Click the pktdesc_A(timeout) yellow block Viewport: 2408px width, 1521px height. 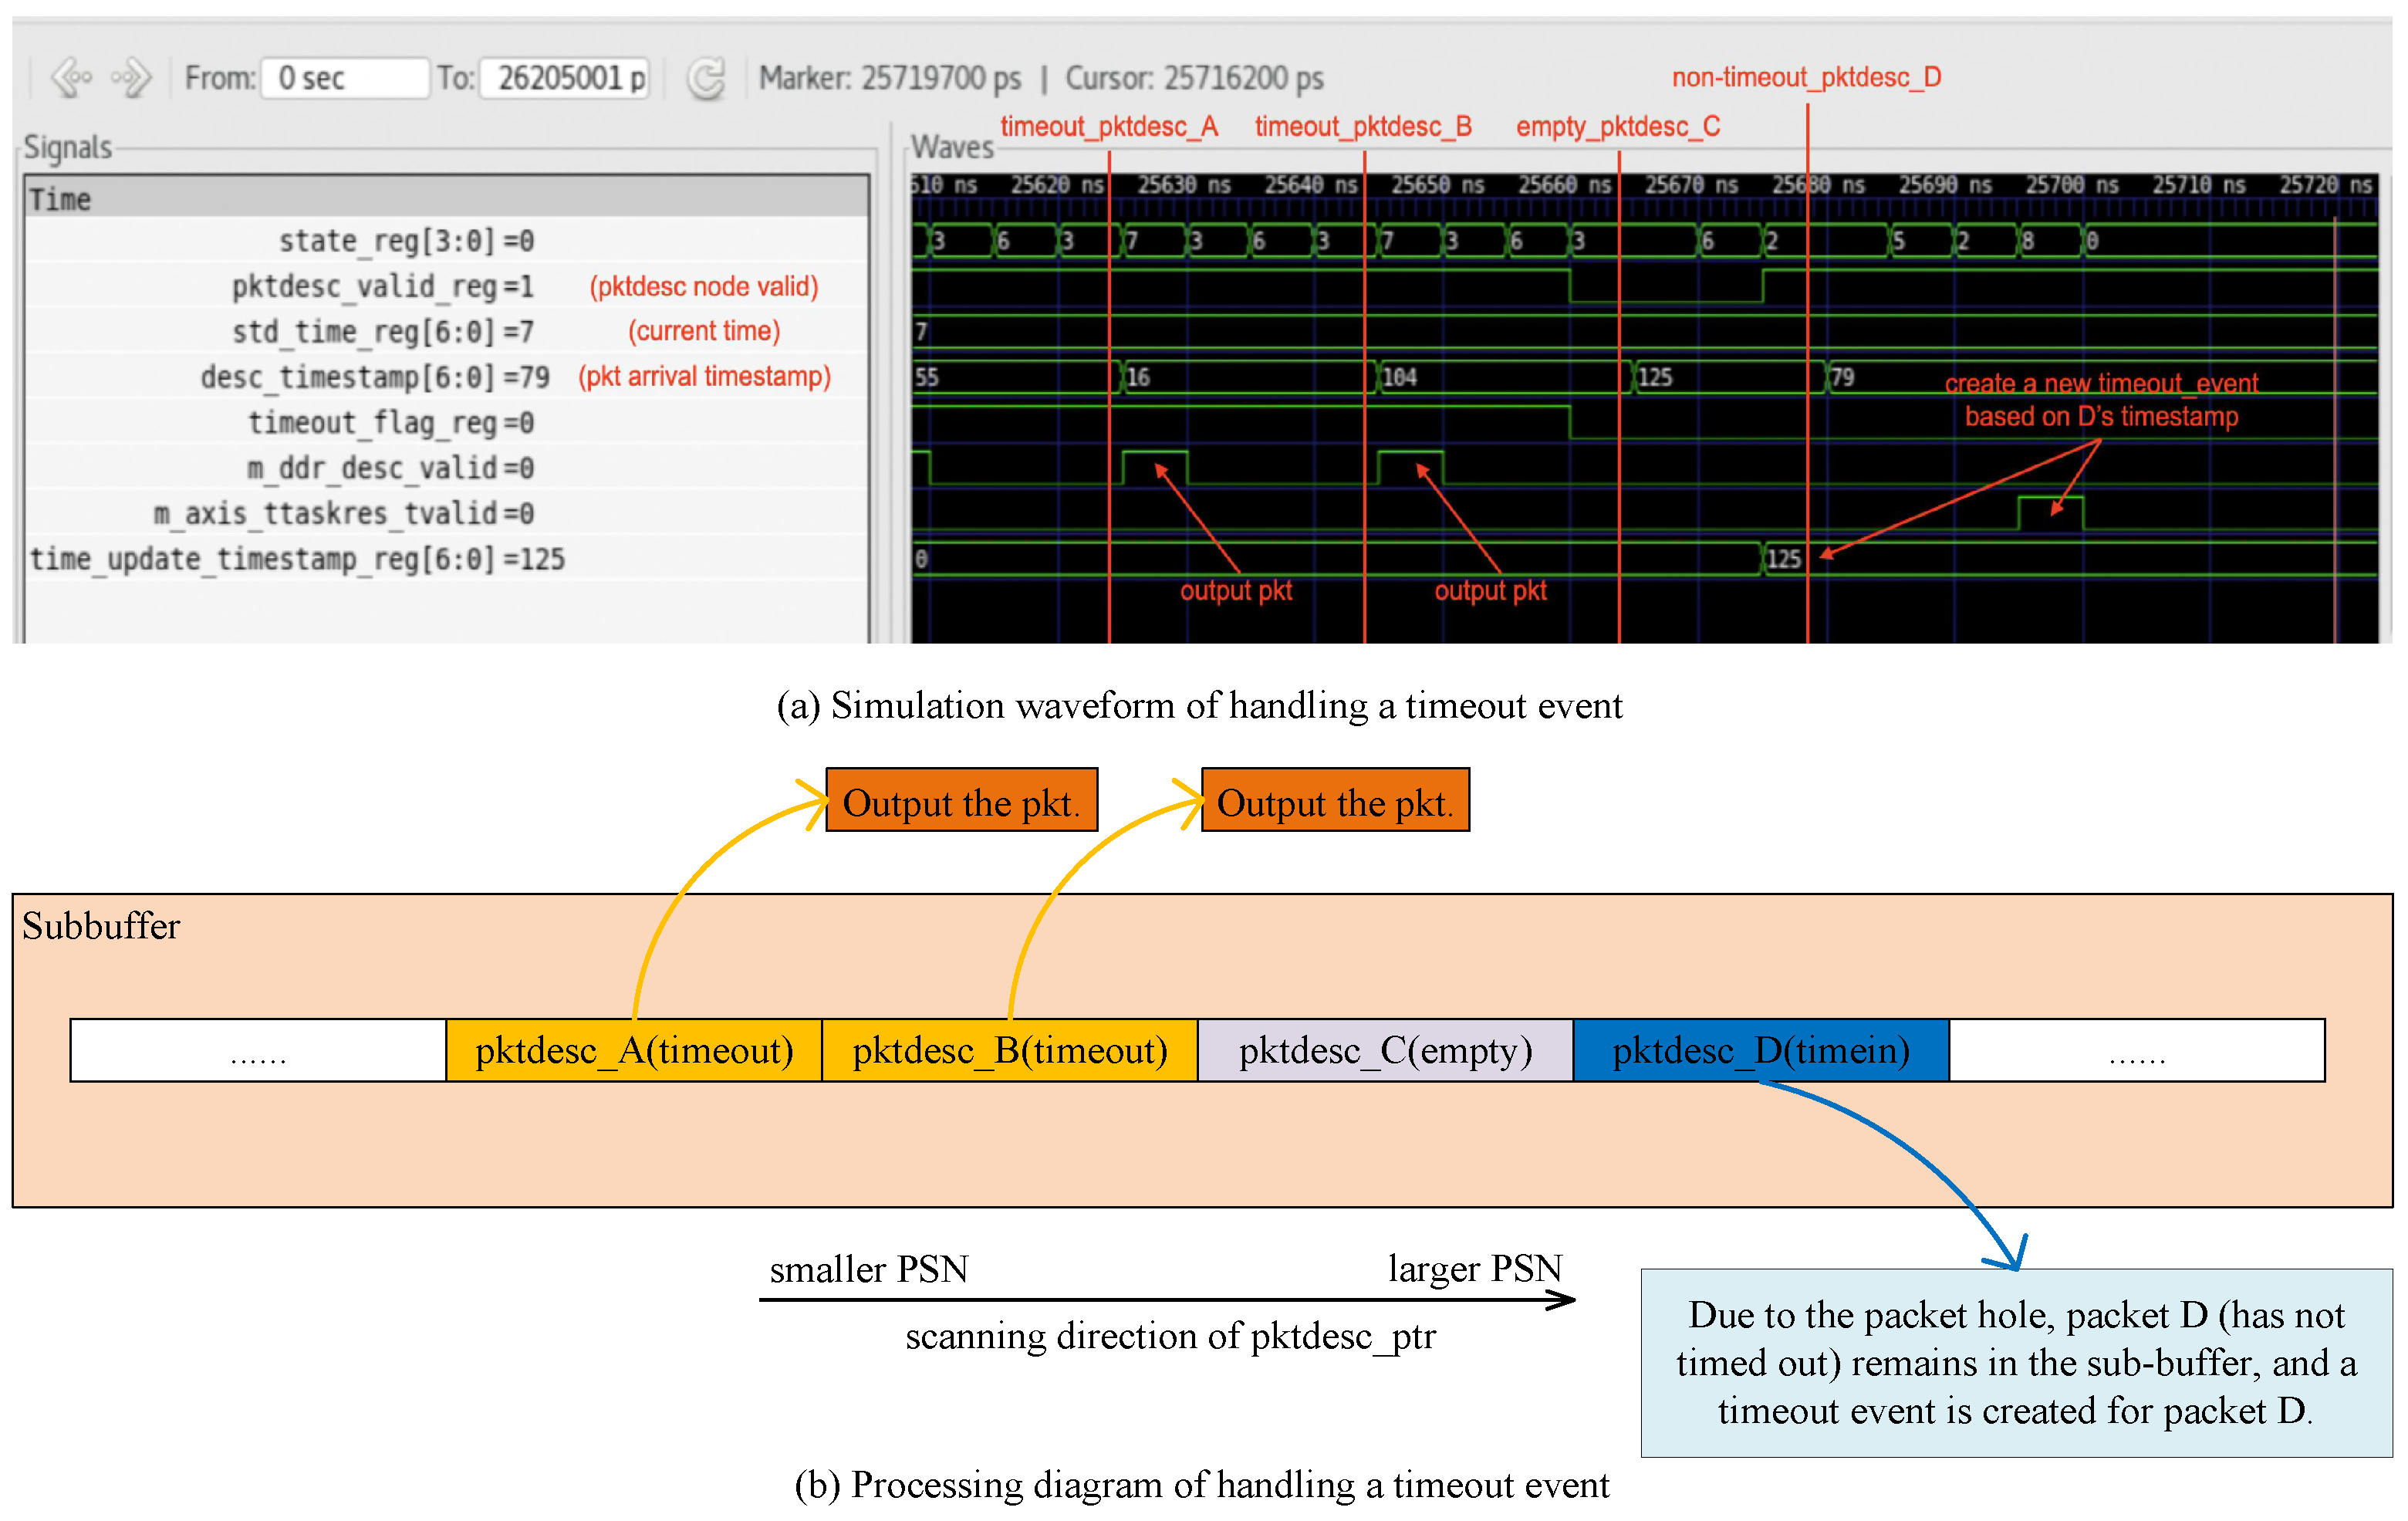pos(633,1050)
